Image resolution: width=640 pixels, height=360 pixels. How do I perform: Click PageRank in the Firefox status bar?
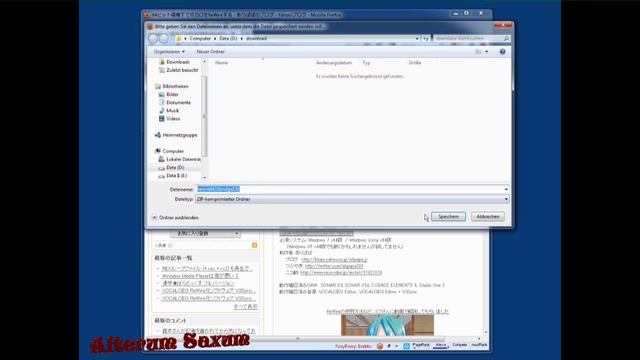pyautogui.click(x=421, y=345)
